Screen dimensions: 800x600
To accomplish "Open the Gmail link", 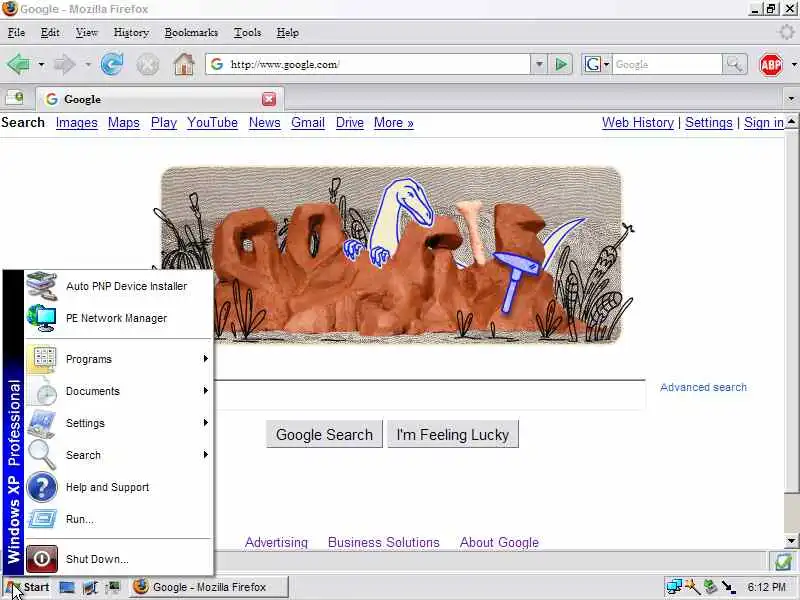I will 308,122.
